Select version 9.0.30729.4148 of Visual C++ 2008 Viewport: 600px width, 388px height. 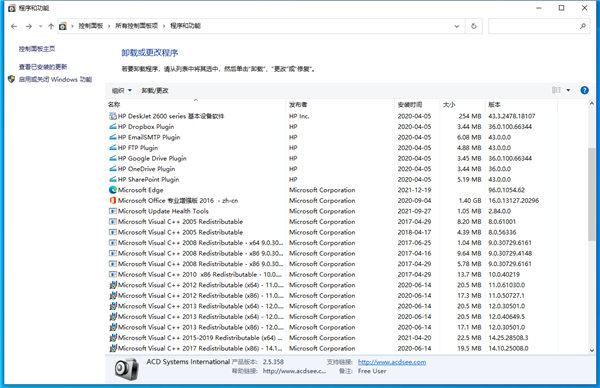click(x=510, y=253)
